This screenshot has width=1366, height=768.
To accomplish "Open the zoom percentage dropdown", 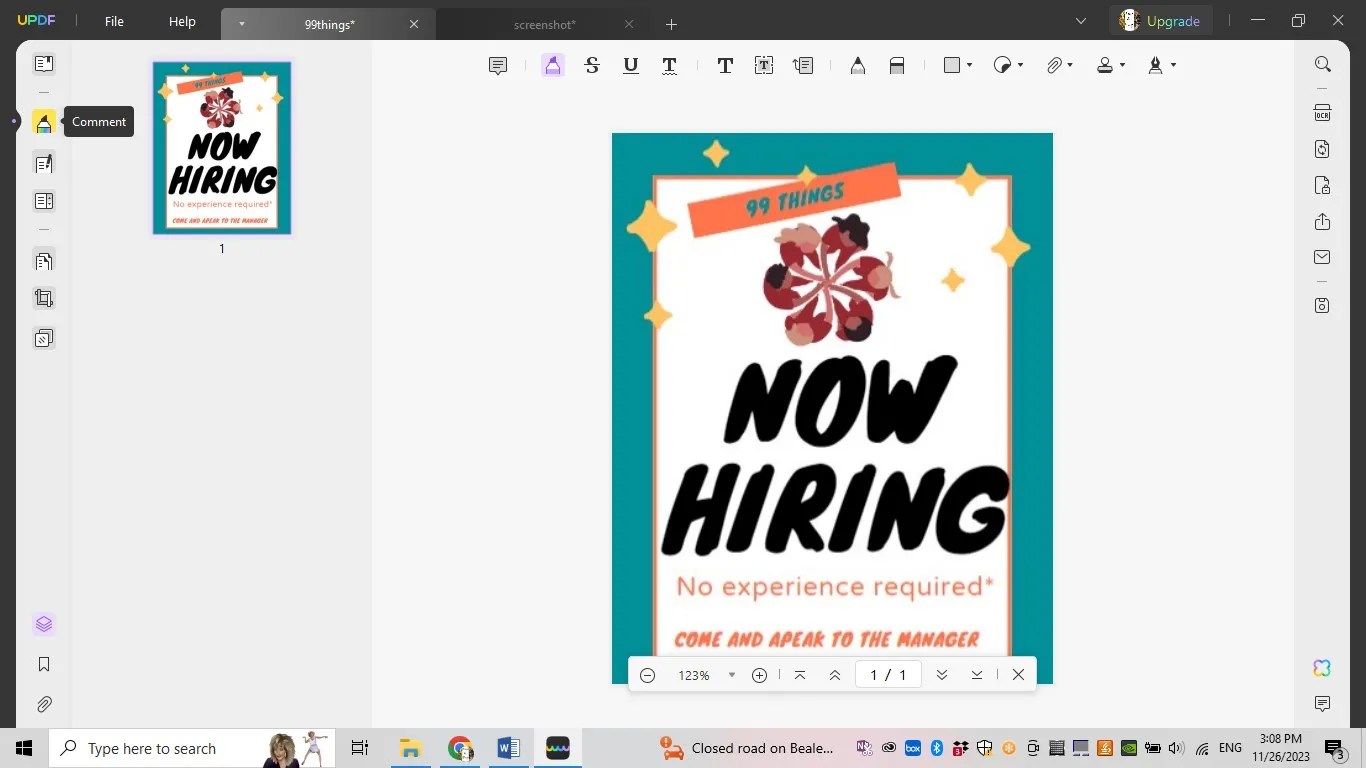I will (731, 675).
